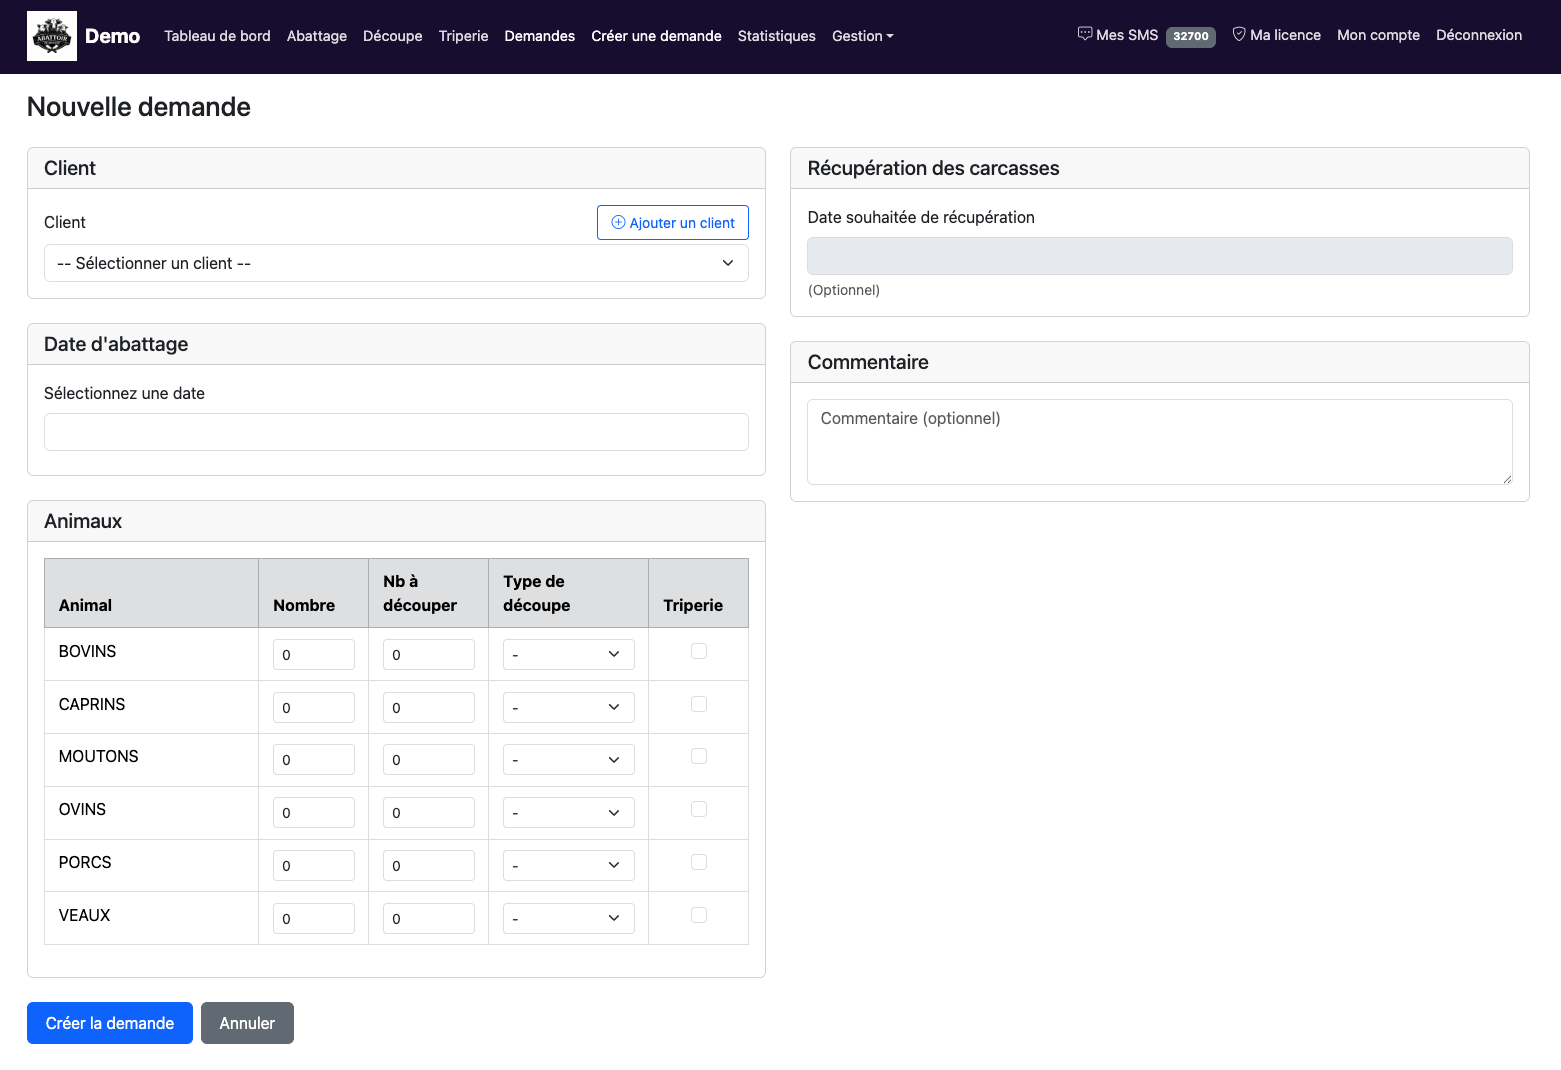1561x1070 pixels.
Task: Open Type de découpe dropdown for BOVINS
Action: pyautogui.click(x=569, y=655)
